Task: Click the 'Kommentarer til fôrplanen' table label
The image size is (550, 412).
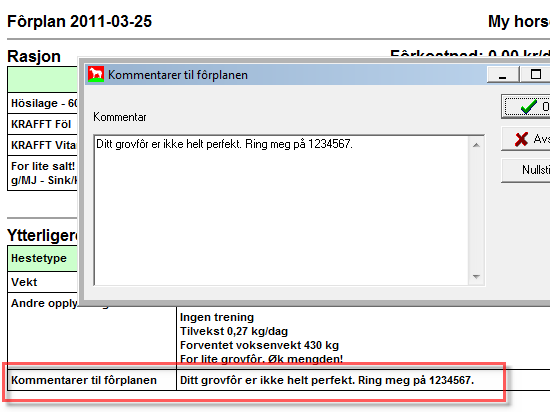Action: [84, 380]
